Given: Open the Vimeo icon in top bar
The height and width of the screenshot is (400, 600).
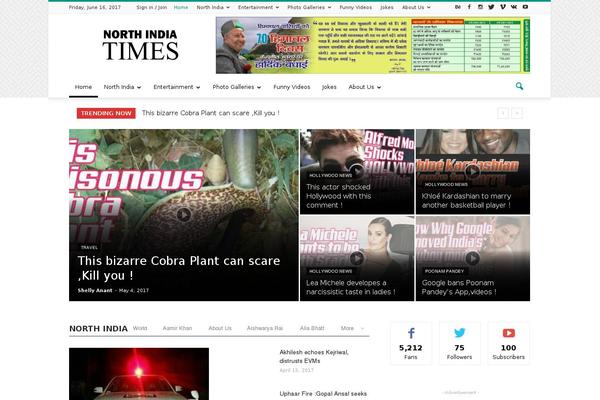Looking at the screenshot, I should click(503, 7).
